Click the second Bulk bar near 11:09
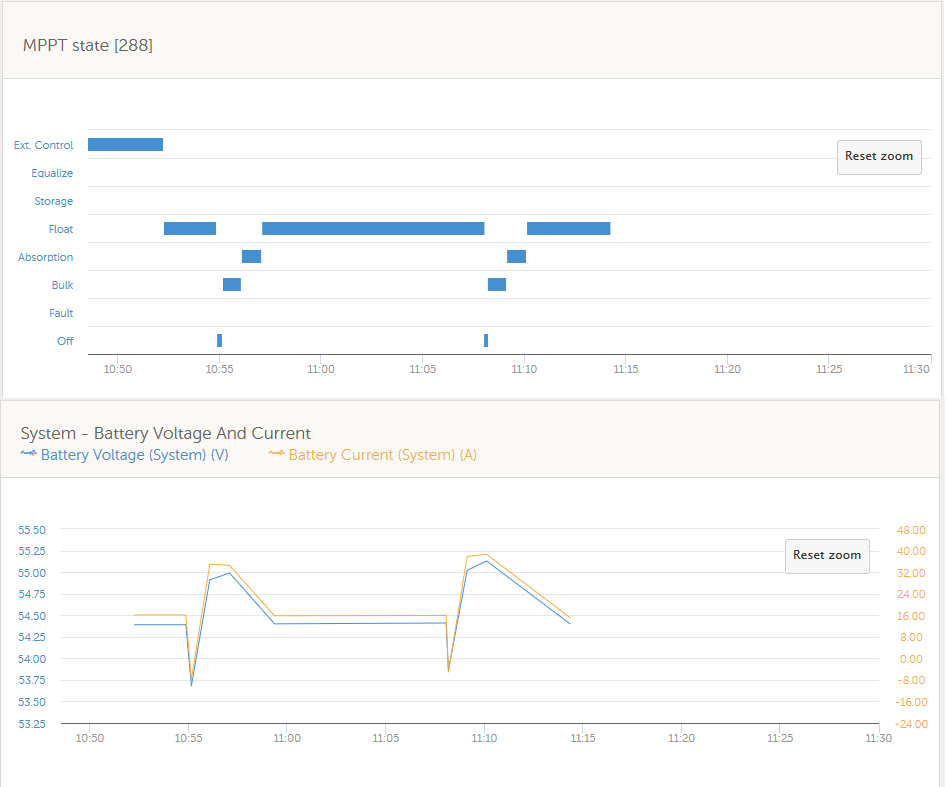947x787 pixels. point(497,285)
